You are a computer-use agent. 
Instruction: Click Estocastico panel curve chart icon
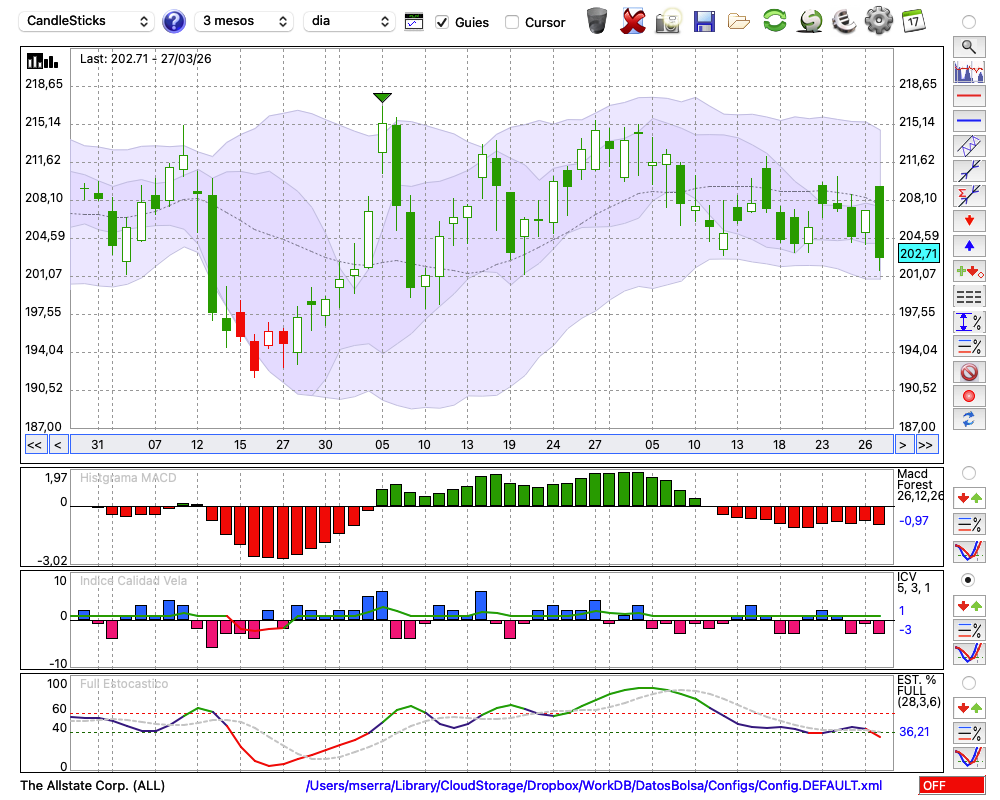point(969,757)
